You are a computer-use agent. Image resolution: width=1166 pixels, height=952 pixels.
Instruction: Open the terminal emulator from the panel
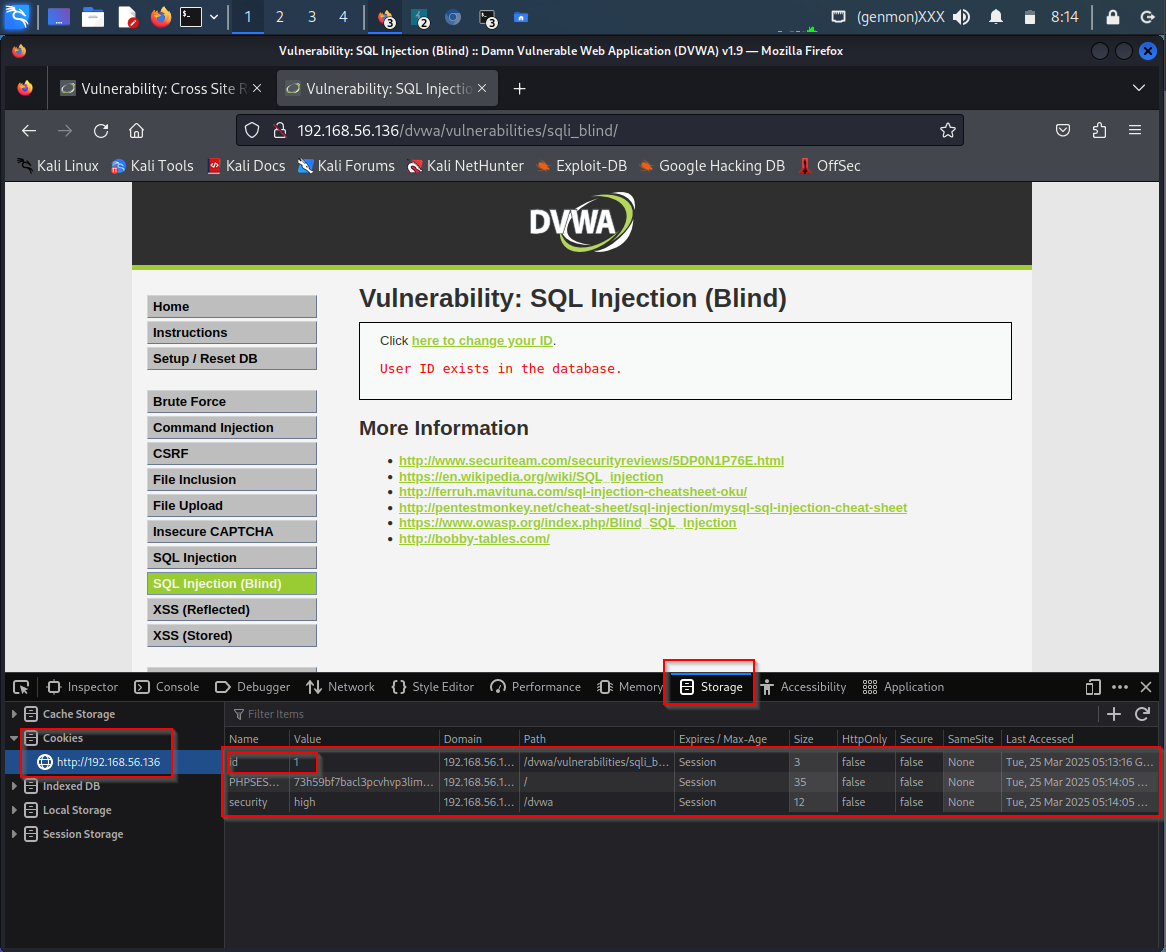pyautogui.click(x=191, y=16)
